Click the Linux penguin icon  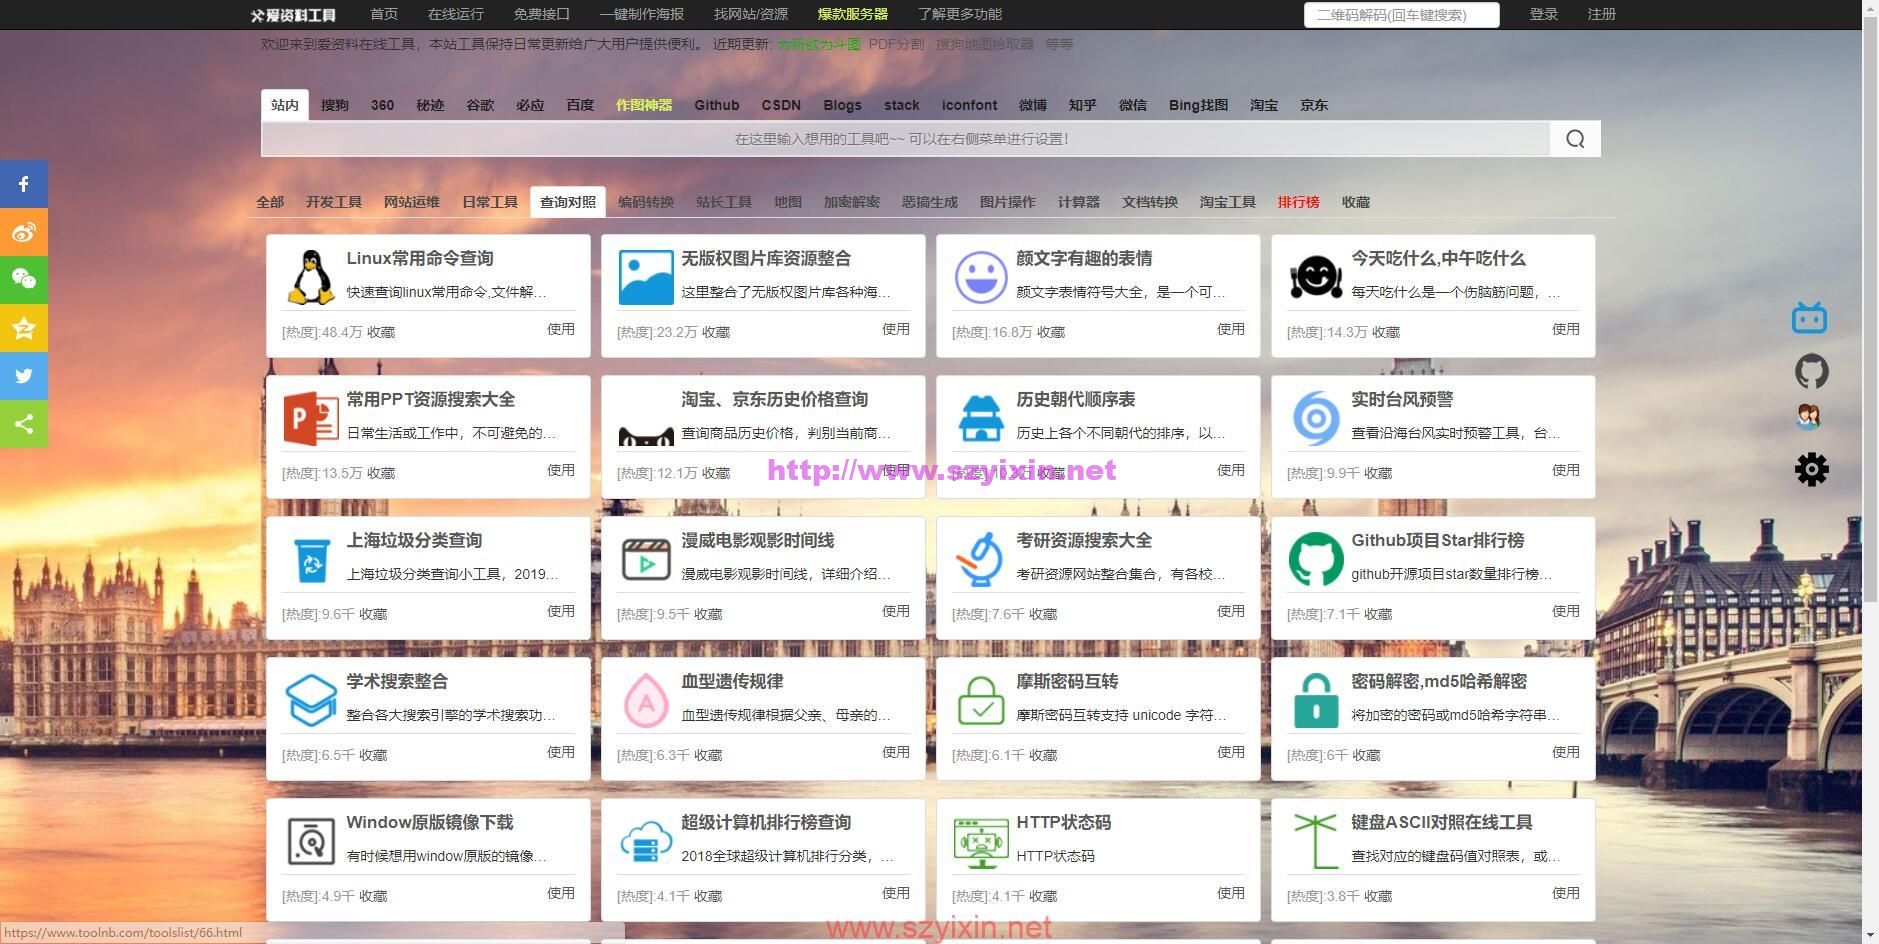tap(311, 277)
